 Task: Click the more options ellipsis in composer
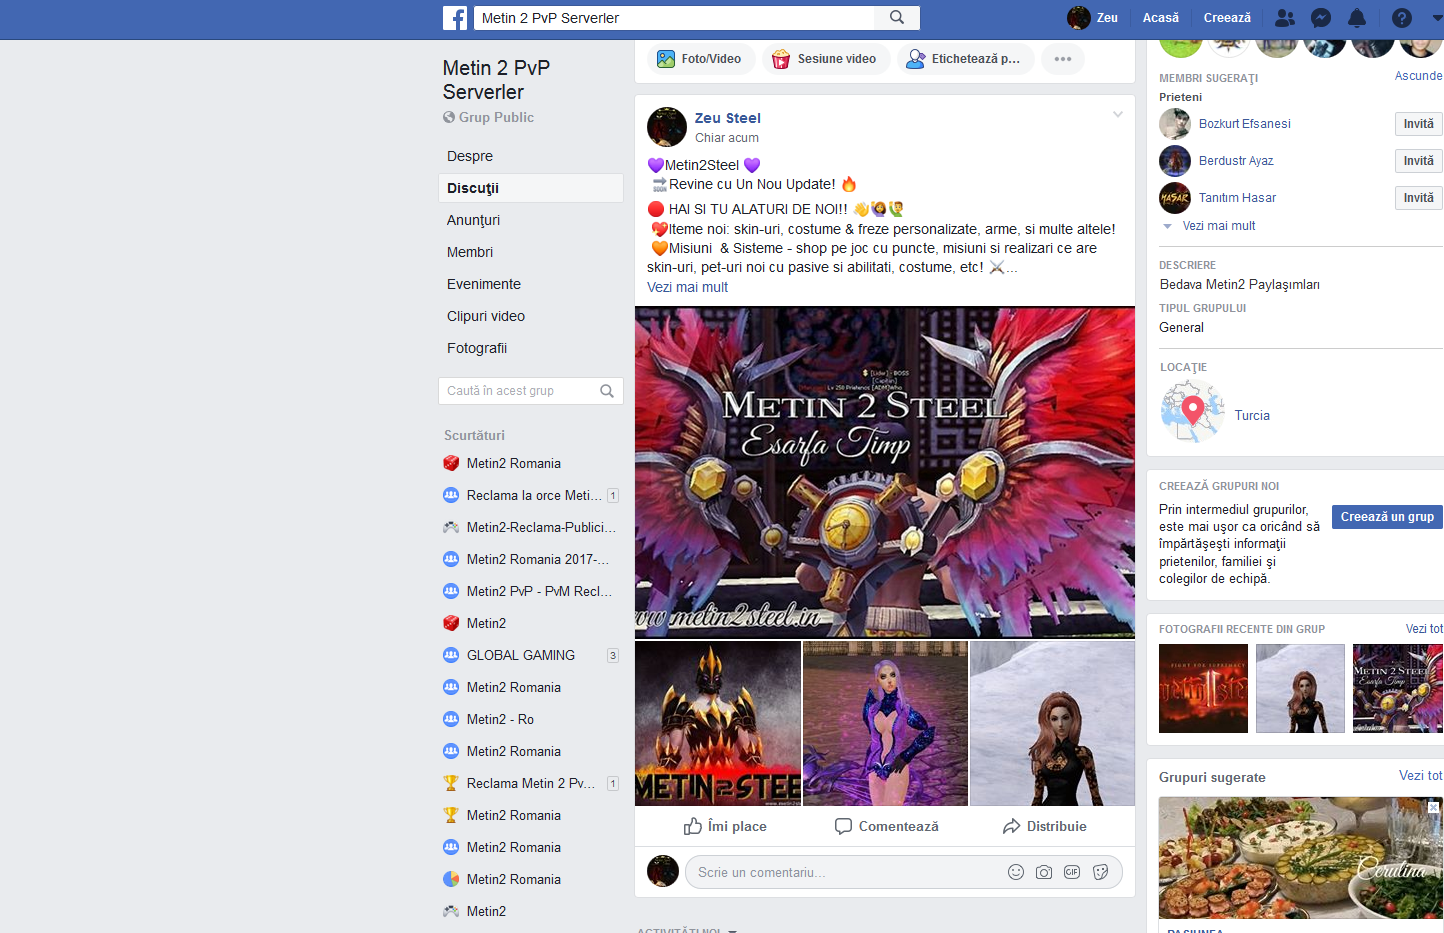[1063, 59]
